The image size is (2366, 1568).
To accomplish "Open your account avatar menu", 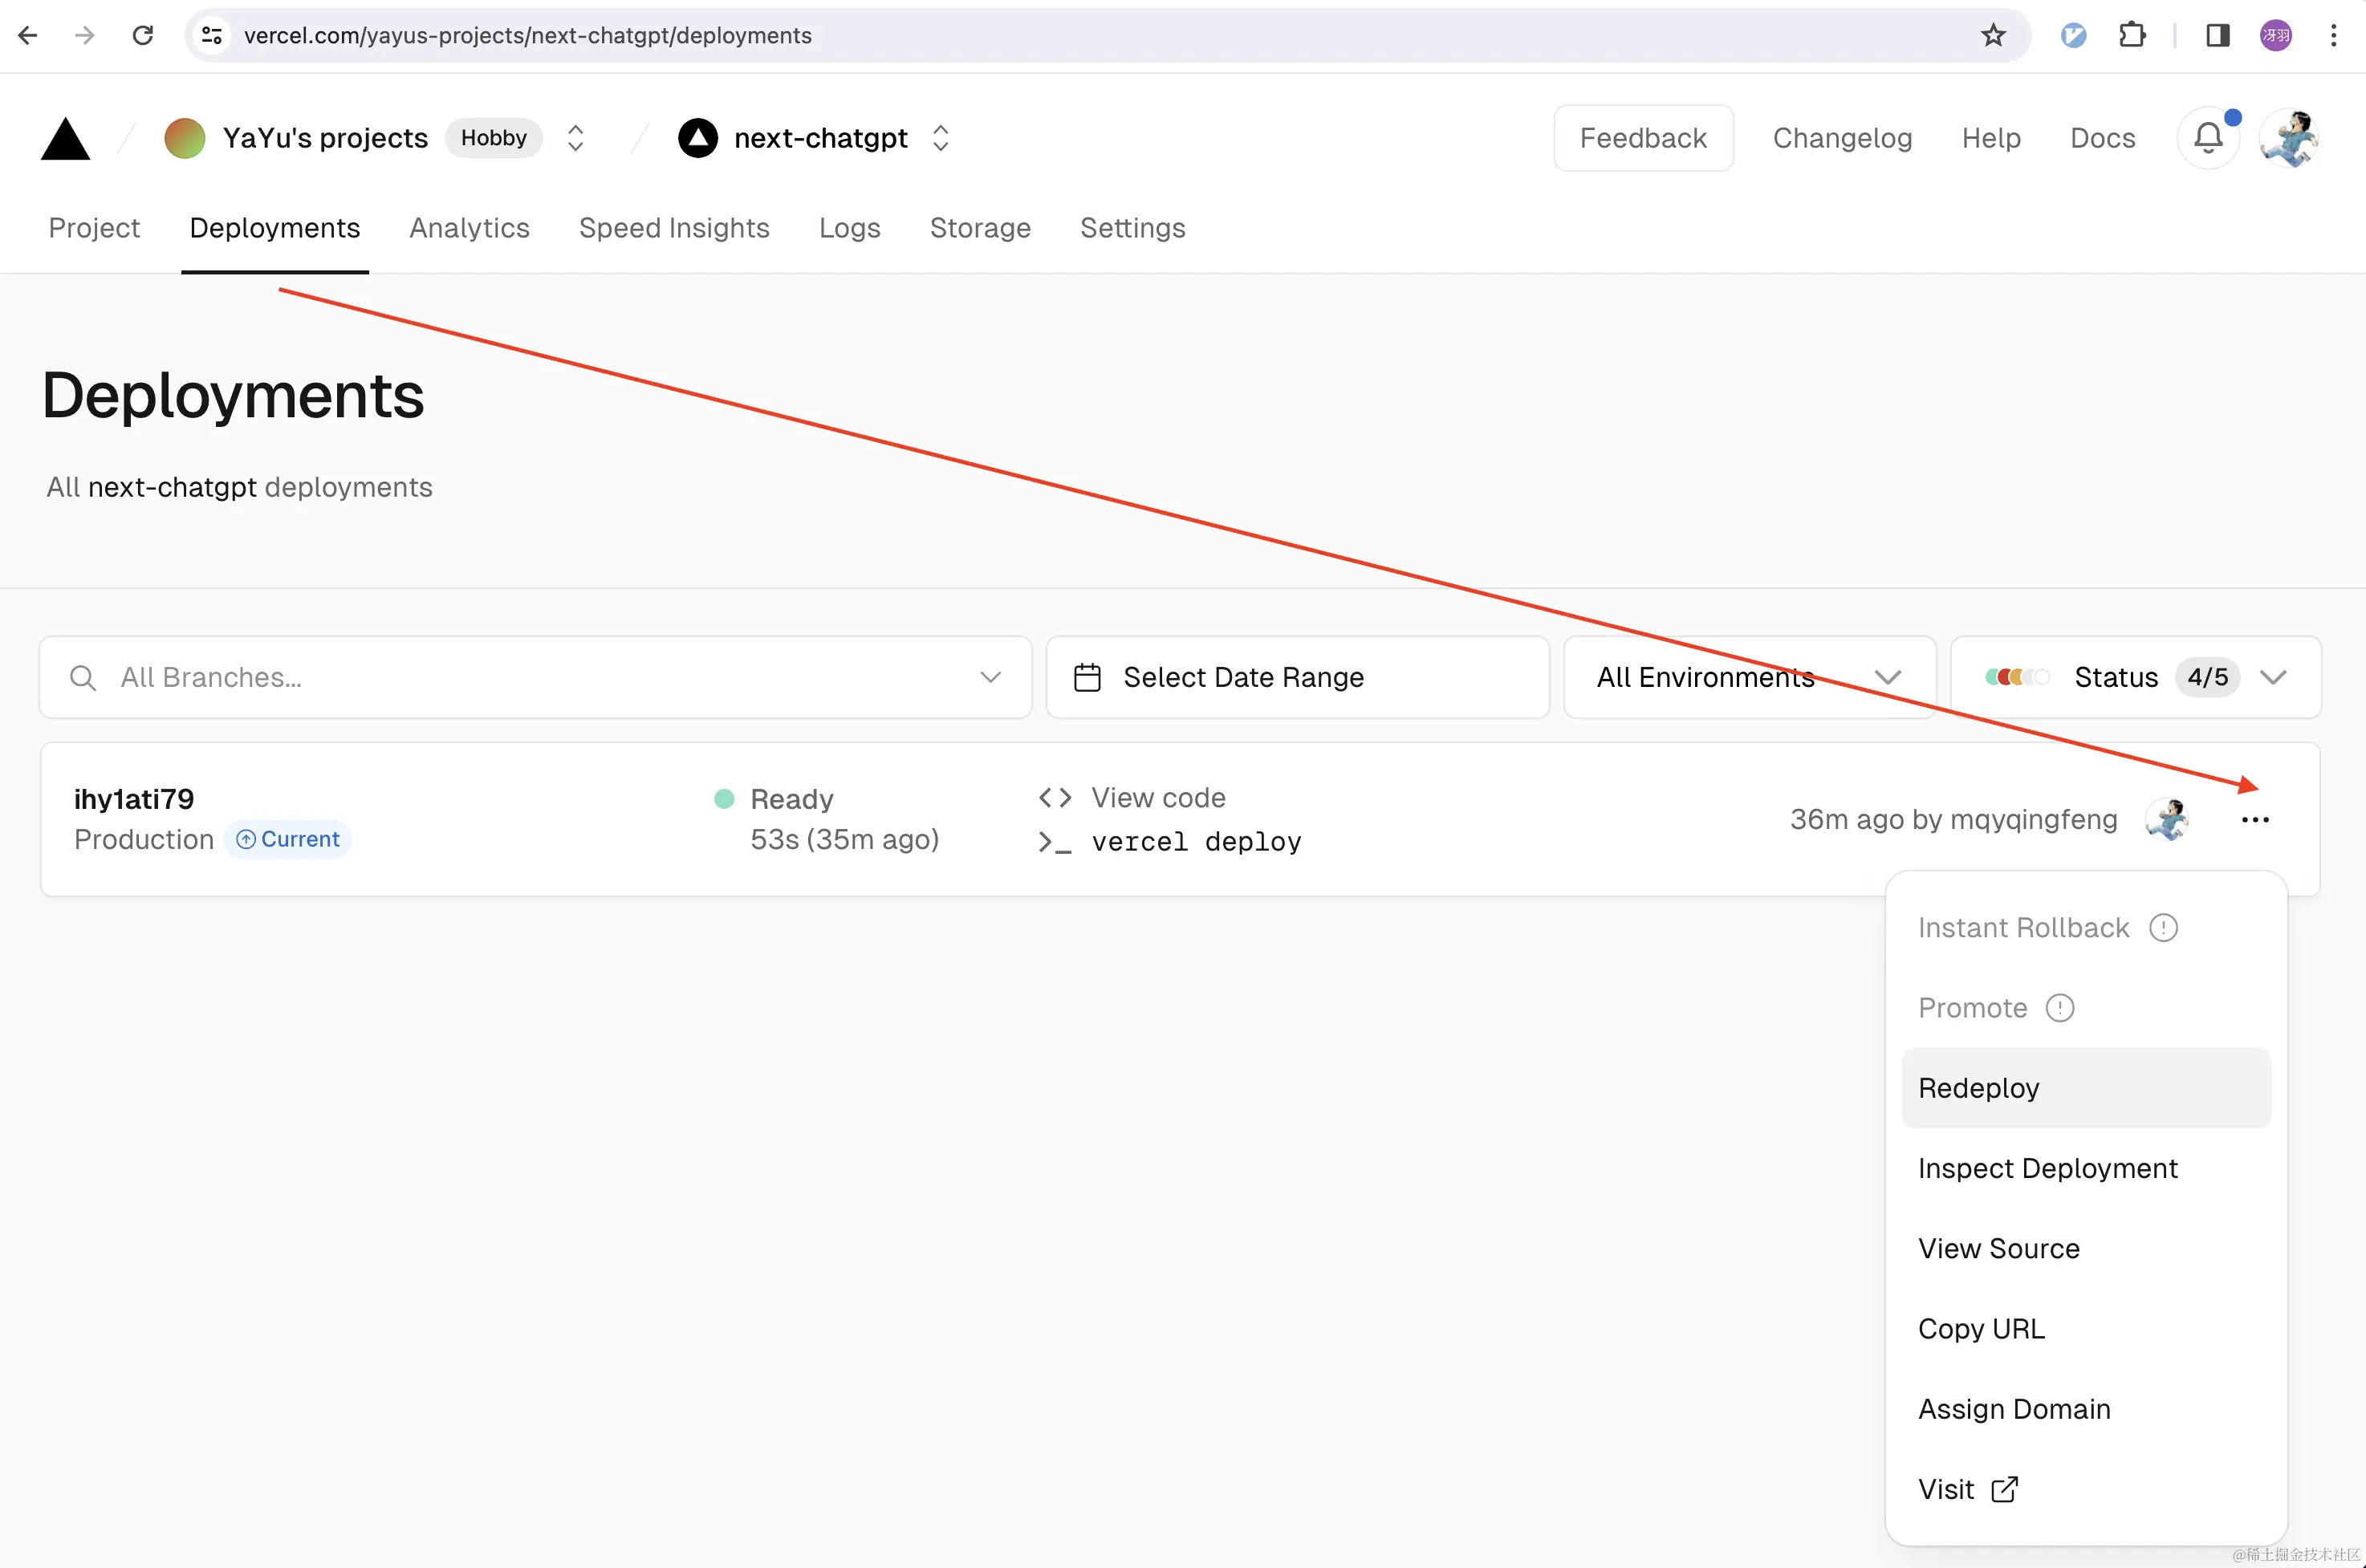I will coord(2289,138).
